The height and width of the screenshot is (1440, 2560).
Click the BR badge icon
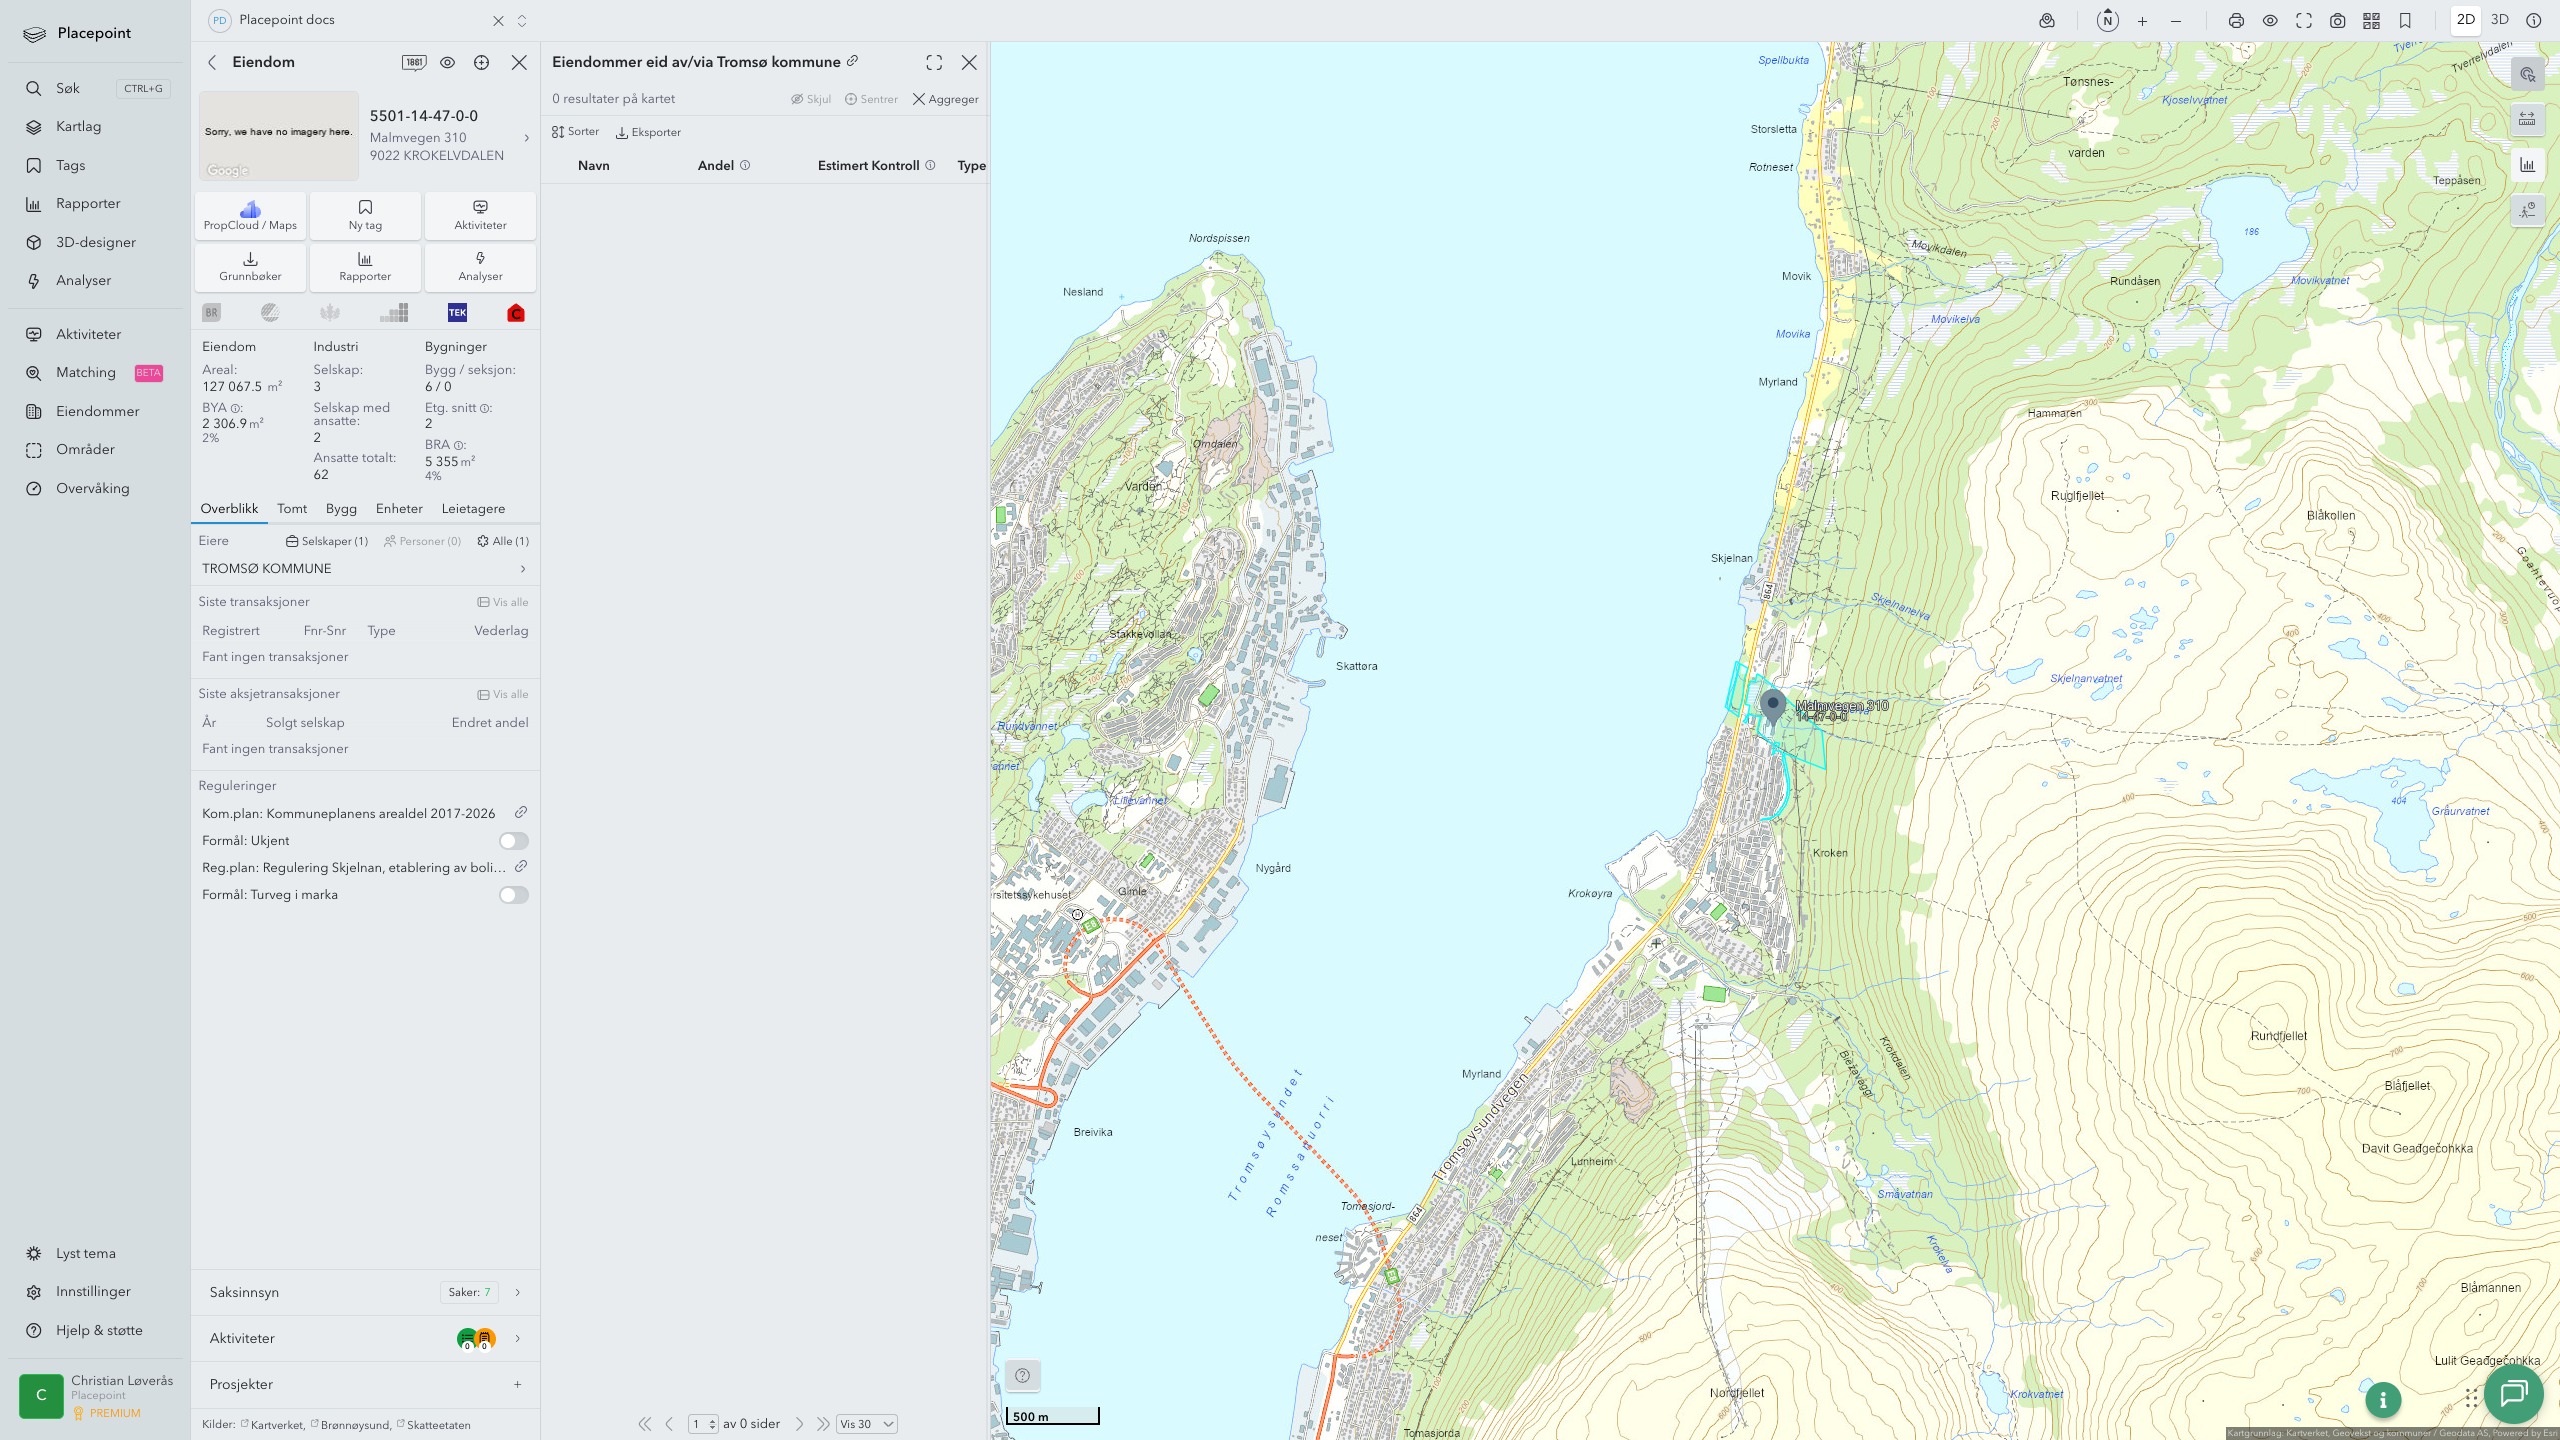(211, 313)
